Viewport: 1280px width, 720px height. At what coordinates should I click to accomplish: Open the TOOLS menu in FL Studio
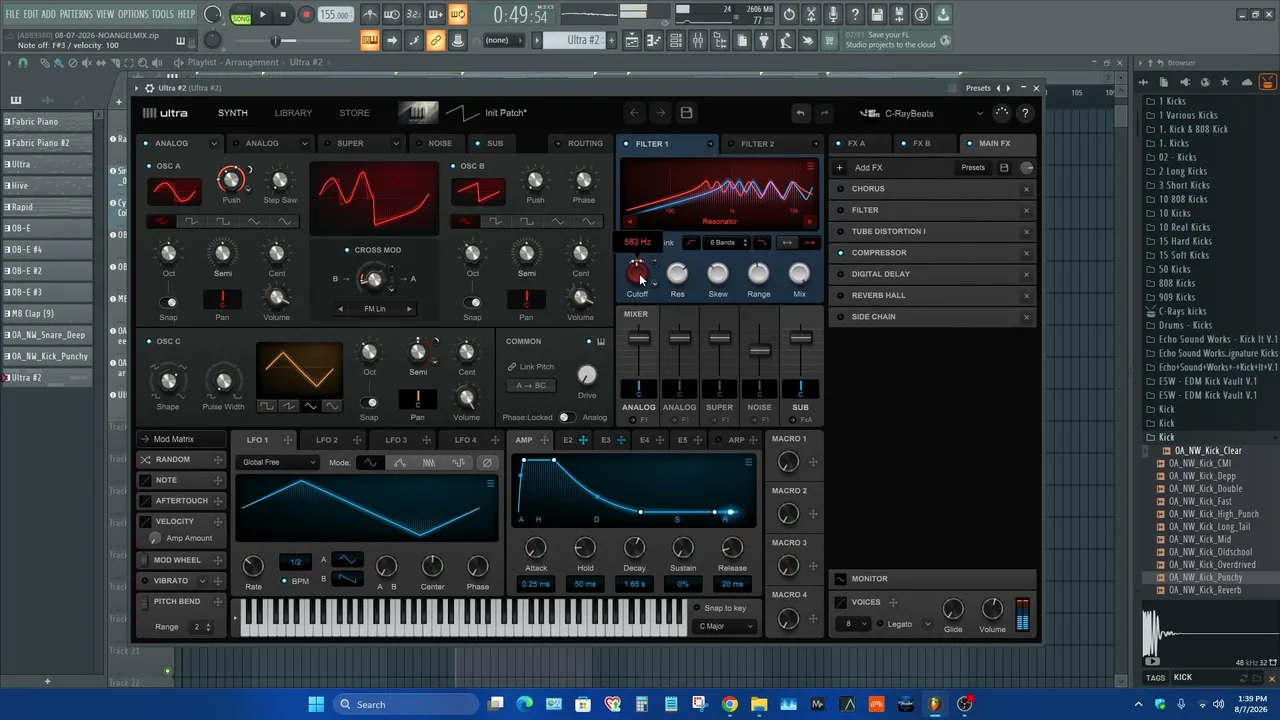click(162, 14)
